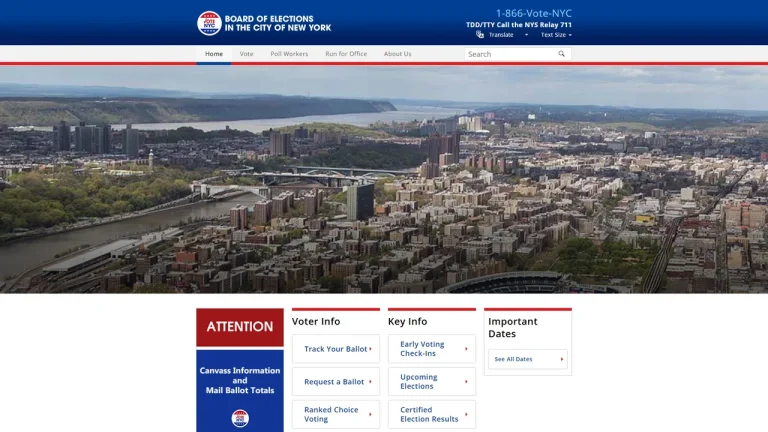The image size is (768, 432).
Task: Open Canvass Information and Mail Ballot Totals
Action: tap(240, 391)
